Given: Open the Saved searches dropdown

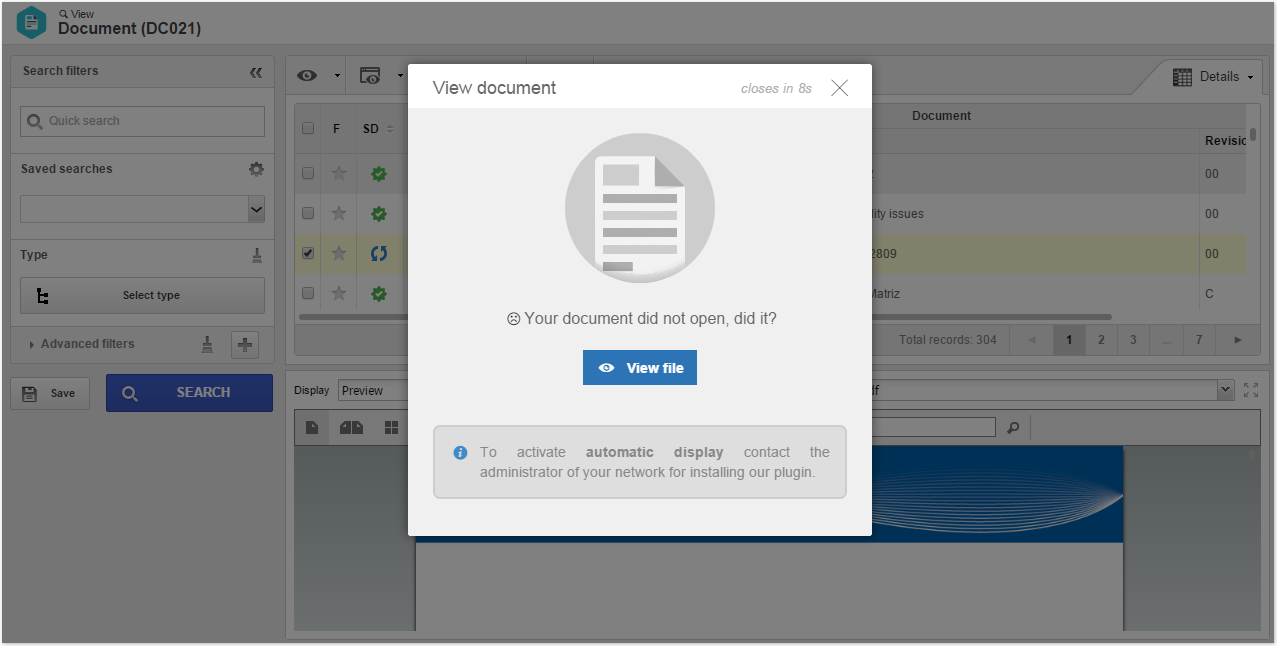Looking at the screenshot, I should click(x=143, y=209).
